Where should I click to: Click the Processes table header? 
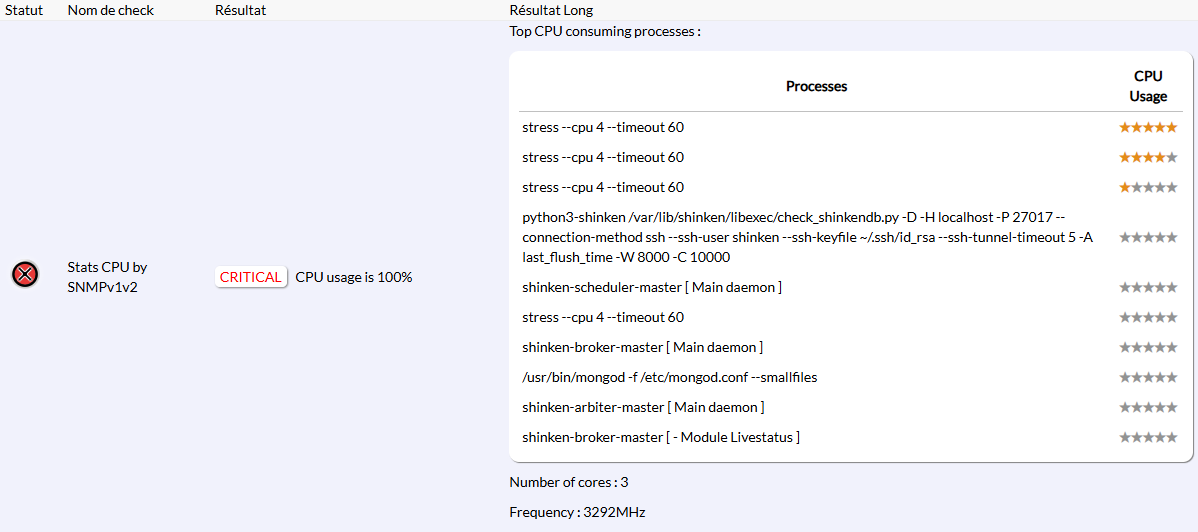(816, 86)
